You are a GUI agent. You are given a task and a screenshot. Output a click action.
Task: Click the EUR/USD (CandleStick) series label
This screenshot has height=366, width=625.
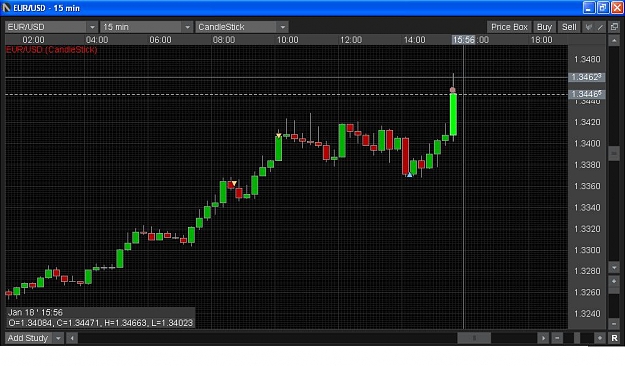coord(51,49)
